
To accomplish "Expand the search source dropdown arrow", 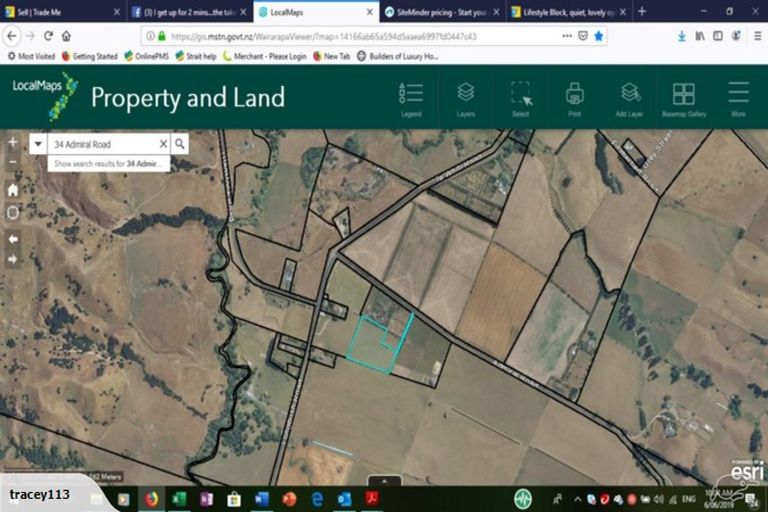I will (37, 144).
